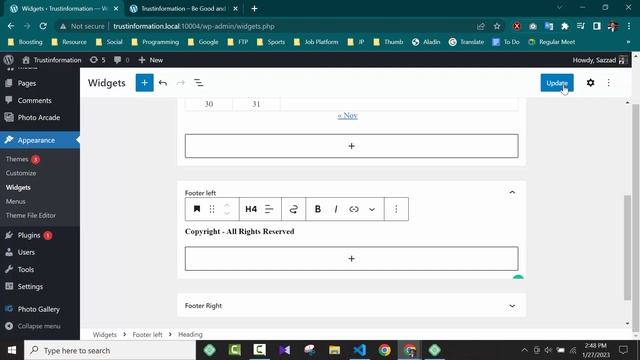This screenshot has width=640, height=360.
Task: Open a new browser tab
Action: pos(254,9)
